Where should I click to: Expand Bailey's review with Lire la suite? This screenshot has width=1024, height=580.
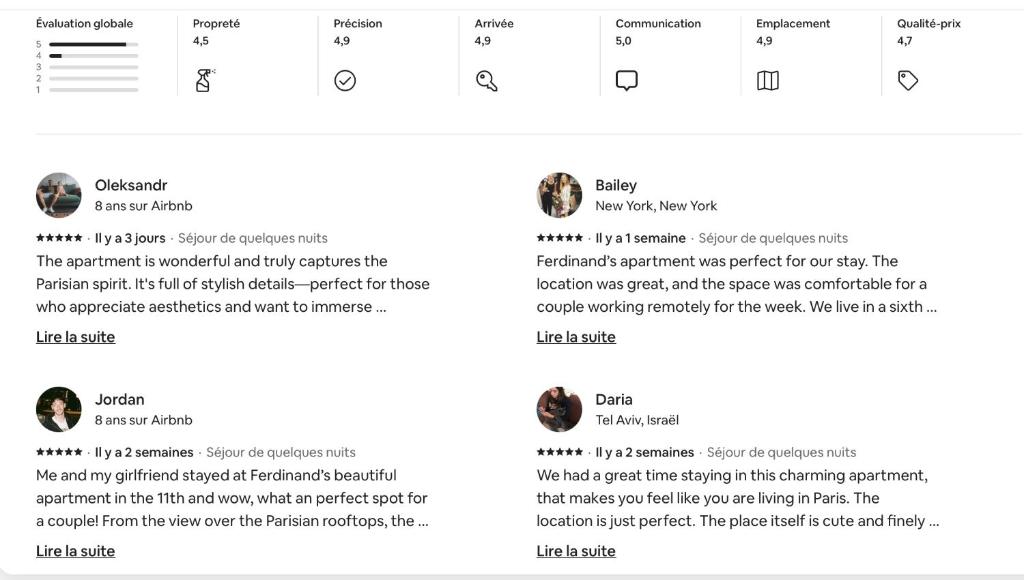(x=576, y=337)
